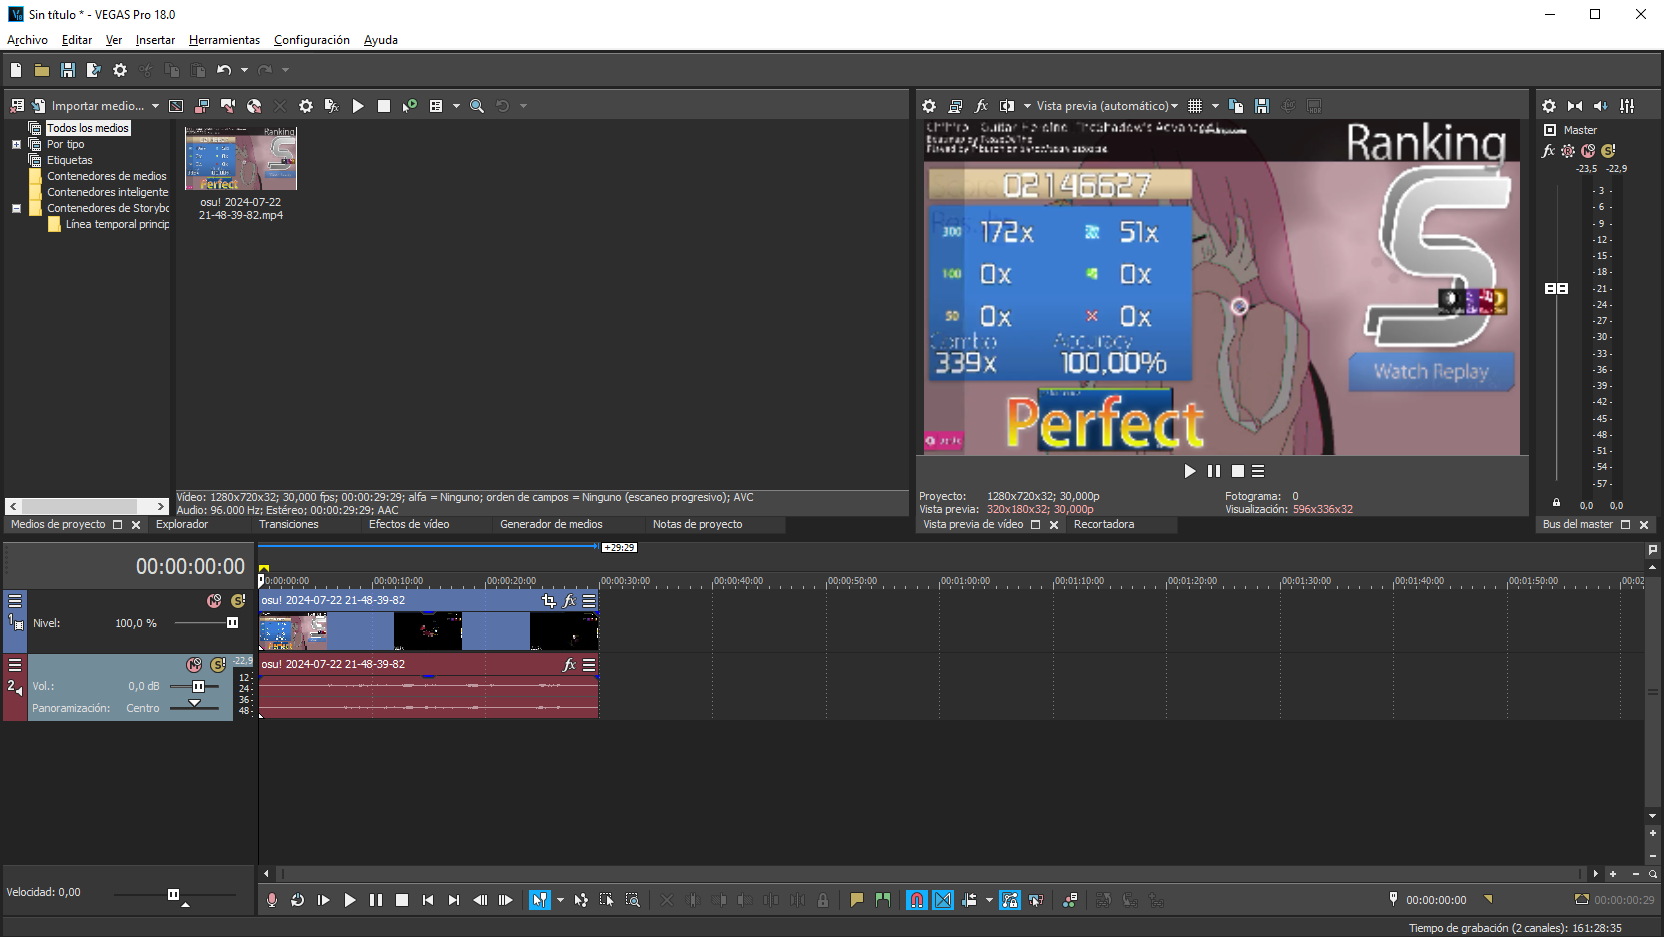Pause from the video preview transport
The image size is (1664, 937).
click(x=1214, y=471)
